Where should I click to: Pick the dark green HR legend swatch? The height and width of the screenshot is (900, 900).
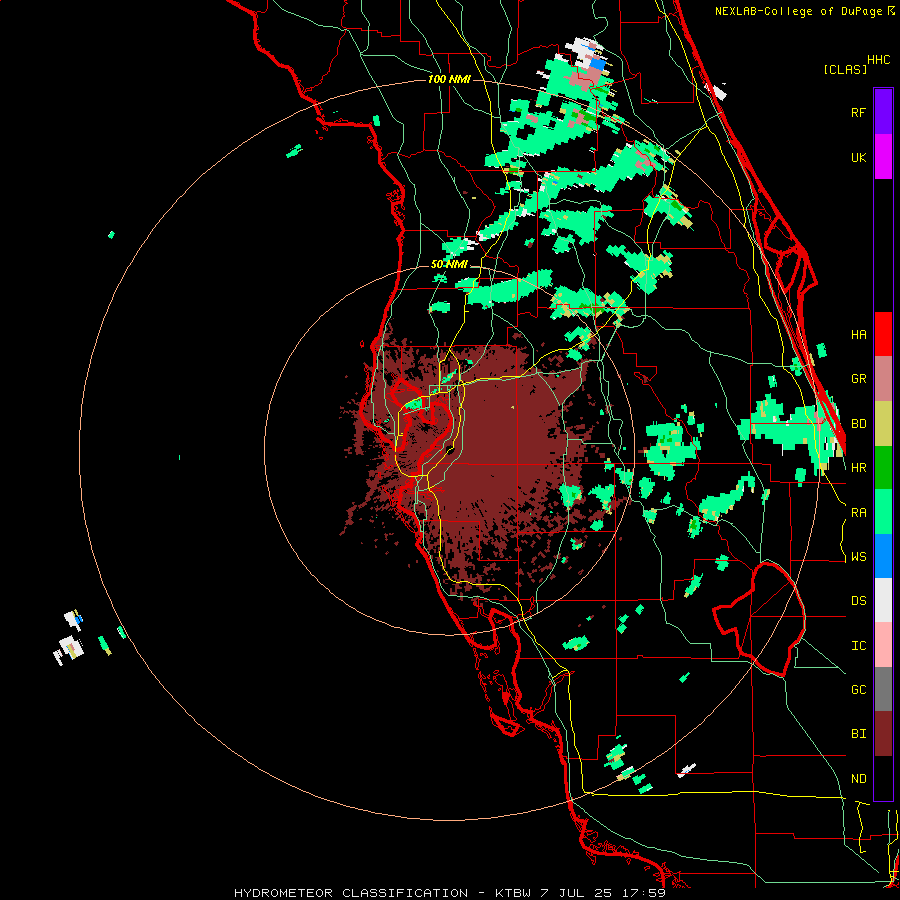(883, 467)
